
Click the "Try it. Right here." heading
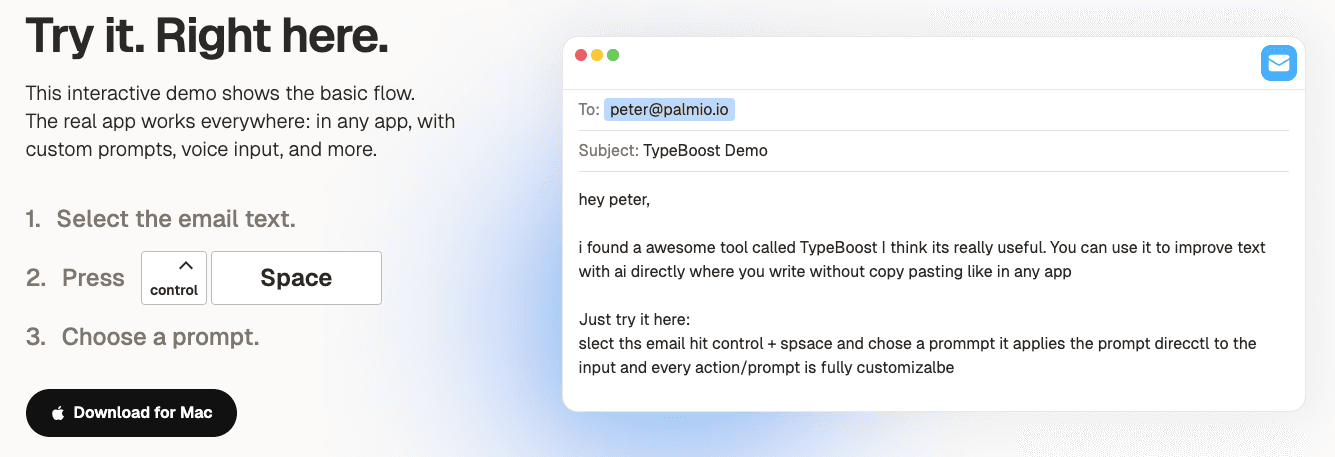point(207,37)
